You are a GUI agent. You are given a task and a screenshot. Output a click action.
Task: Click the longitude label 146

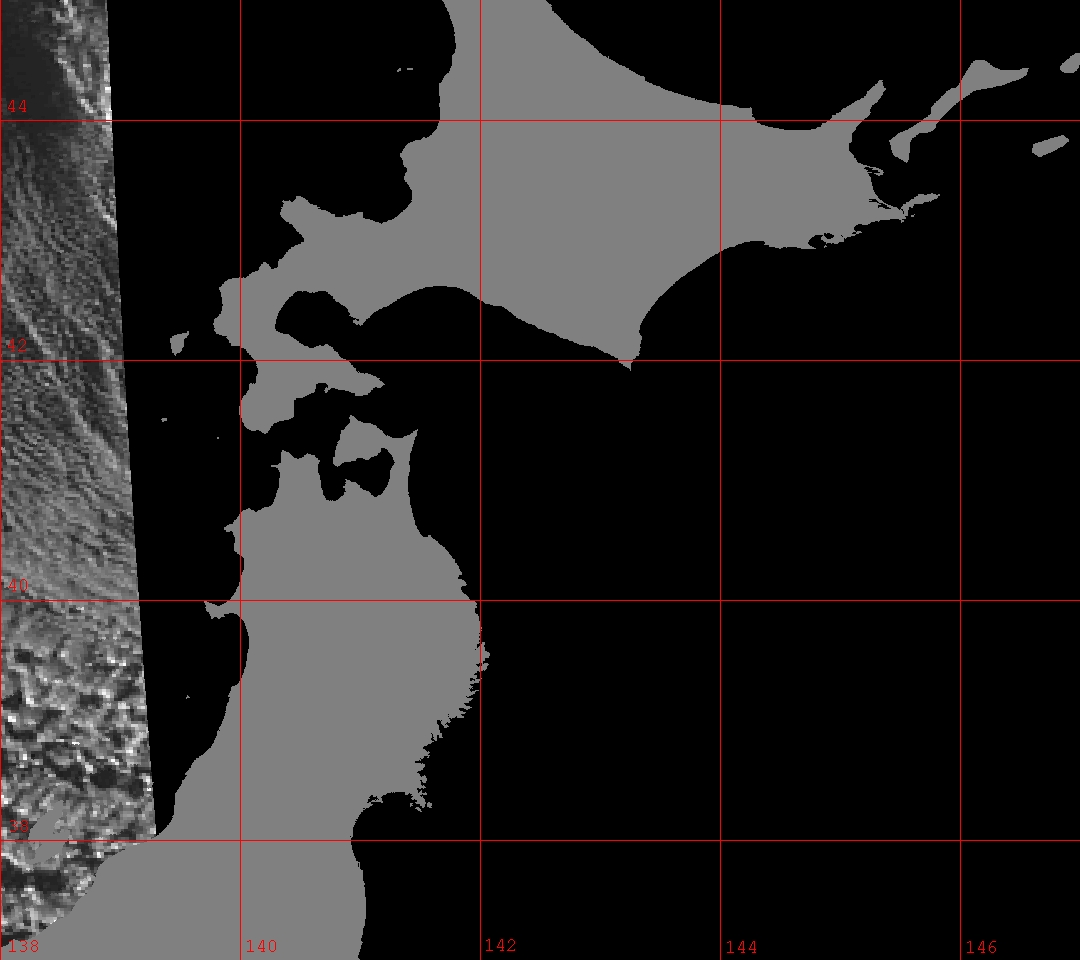981,946
